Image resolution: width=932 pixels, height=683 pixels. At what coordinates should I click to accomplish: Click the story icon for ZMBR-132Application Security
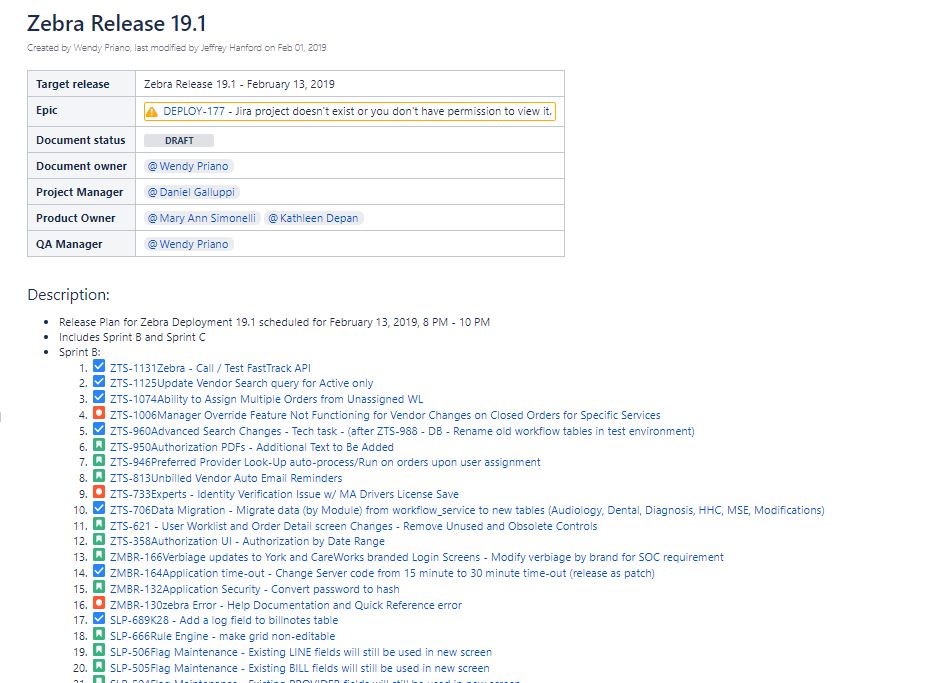(99, 587)
